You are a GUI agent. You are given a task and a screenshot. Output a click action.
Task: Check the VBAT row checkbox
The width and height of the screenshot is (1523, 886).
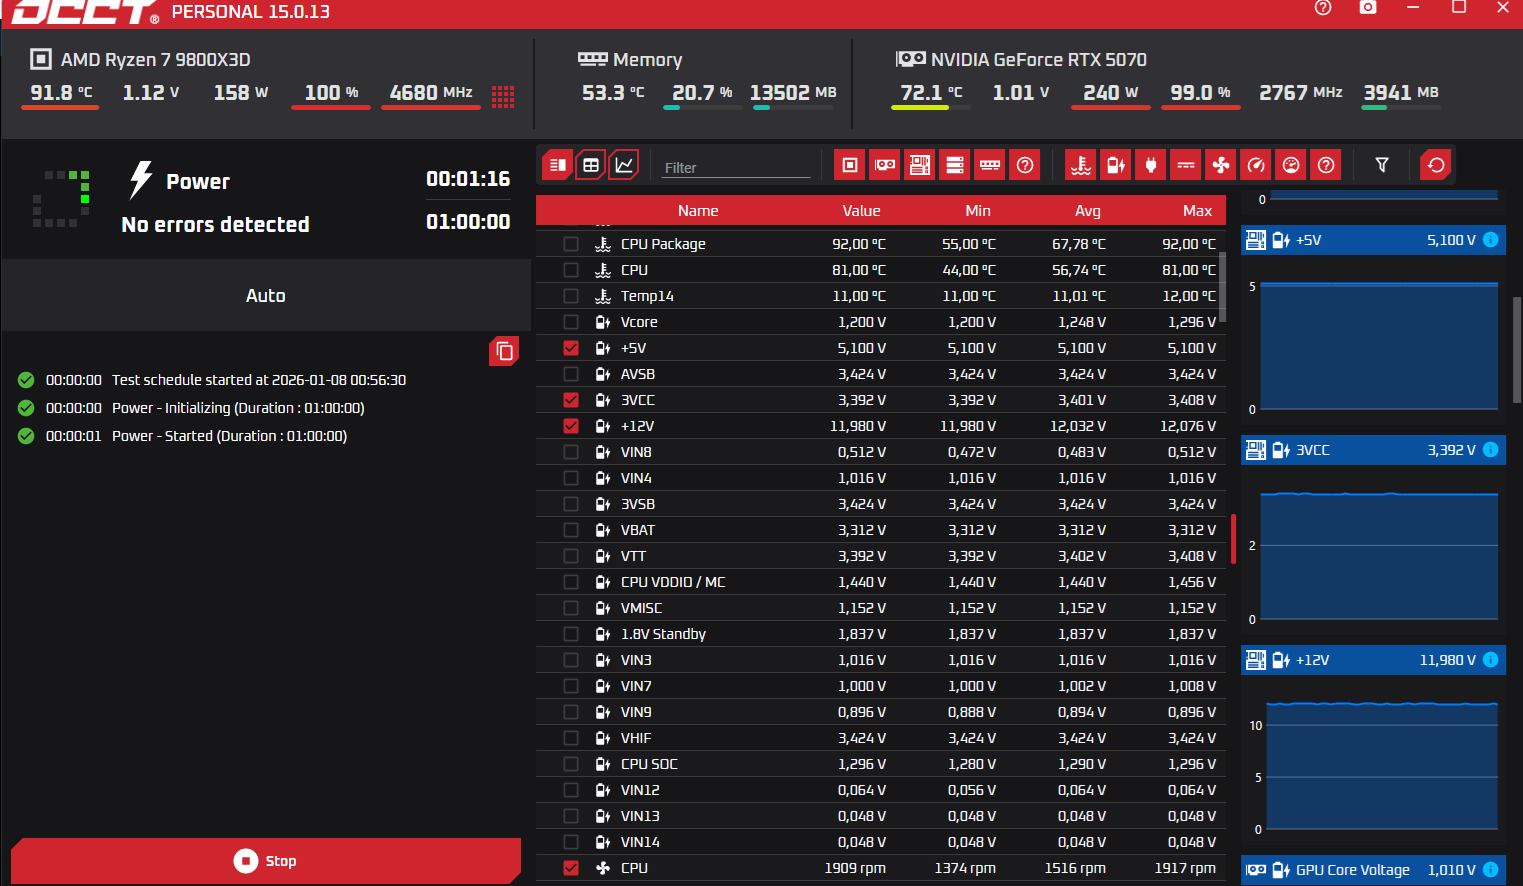point(571,530)
